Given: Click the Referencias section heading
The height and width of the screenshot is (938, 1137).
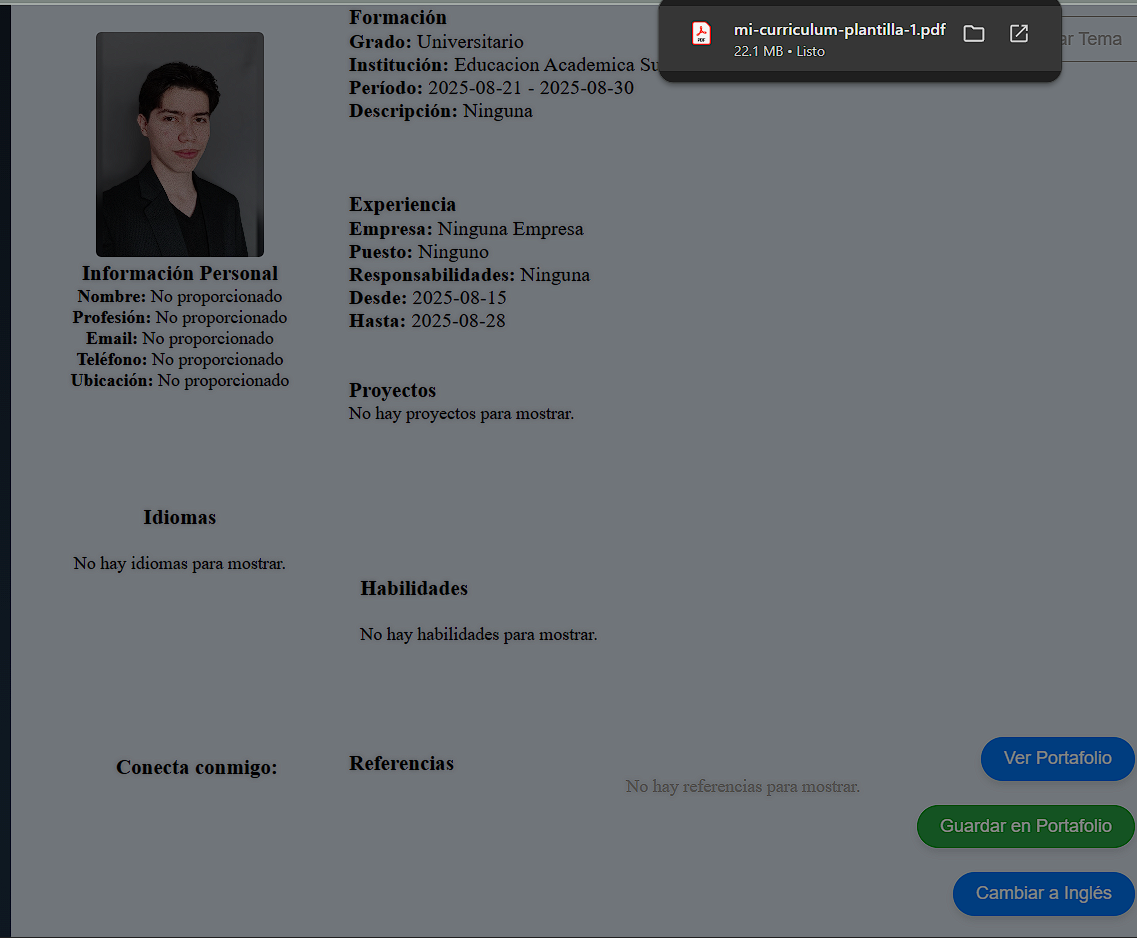Looking at the screenshot, I should tap(401, 764).
